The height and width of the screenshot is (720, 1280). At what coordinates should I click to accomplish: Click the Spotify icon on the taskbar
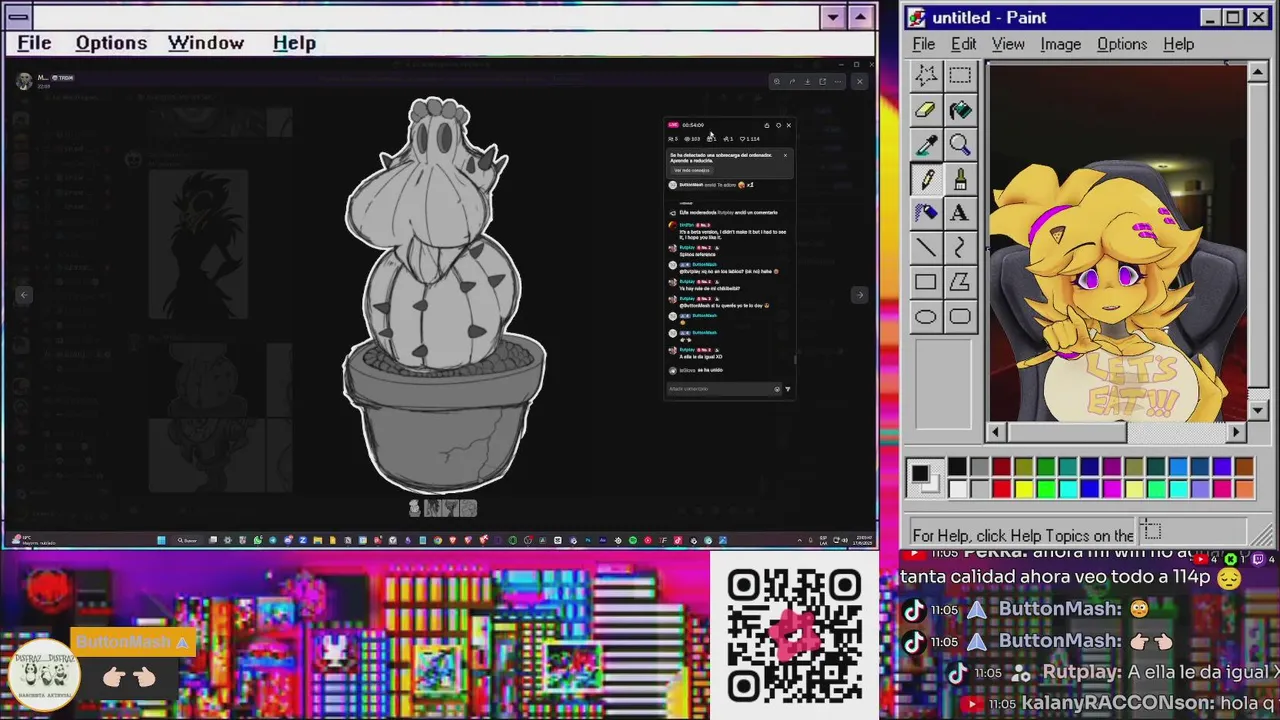coord(633,540)
